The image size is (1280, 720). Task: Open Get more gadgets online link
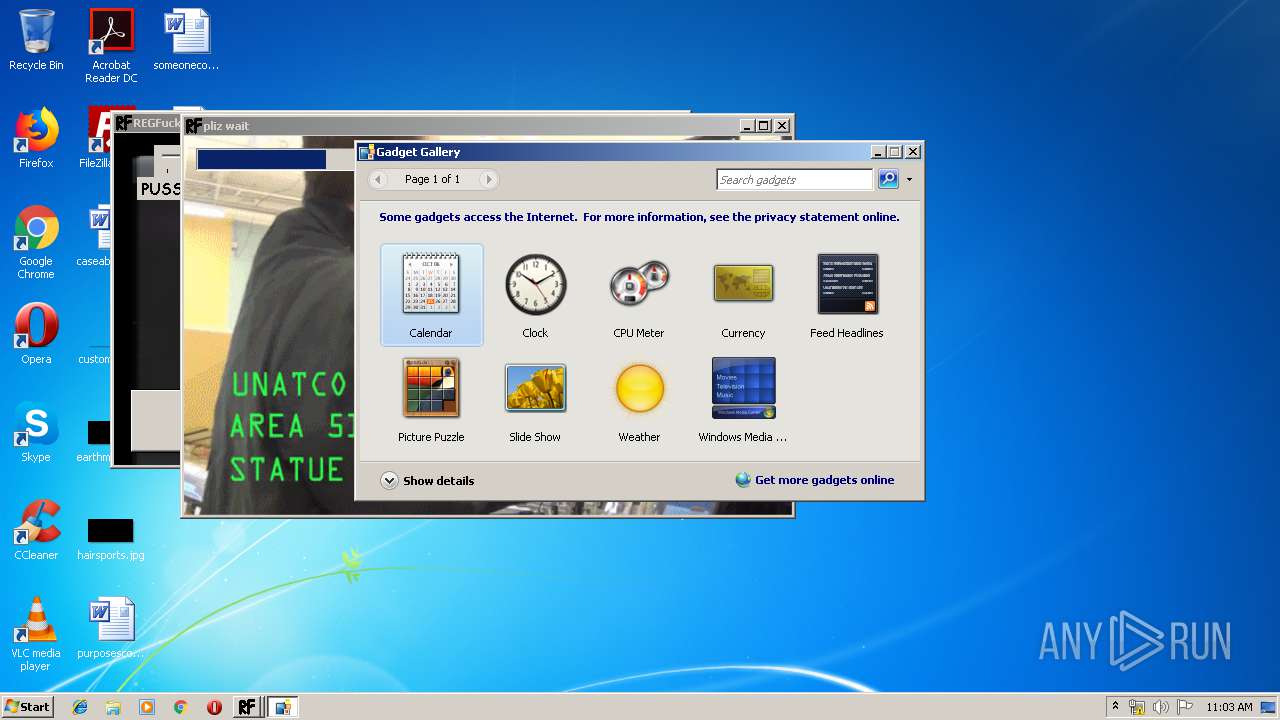coord(815,480)
